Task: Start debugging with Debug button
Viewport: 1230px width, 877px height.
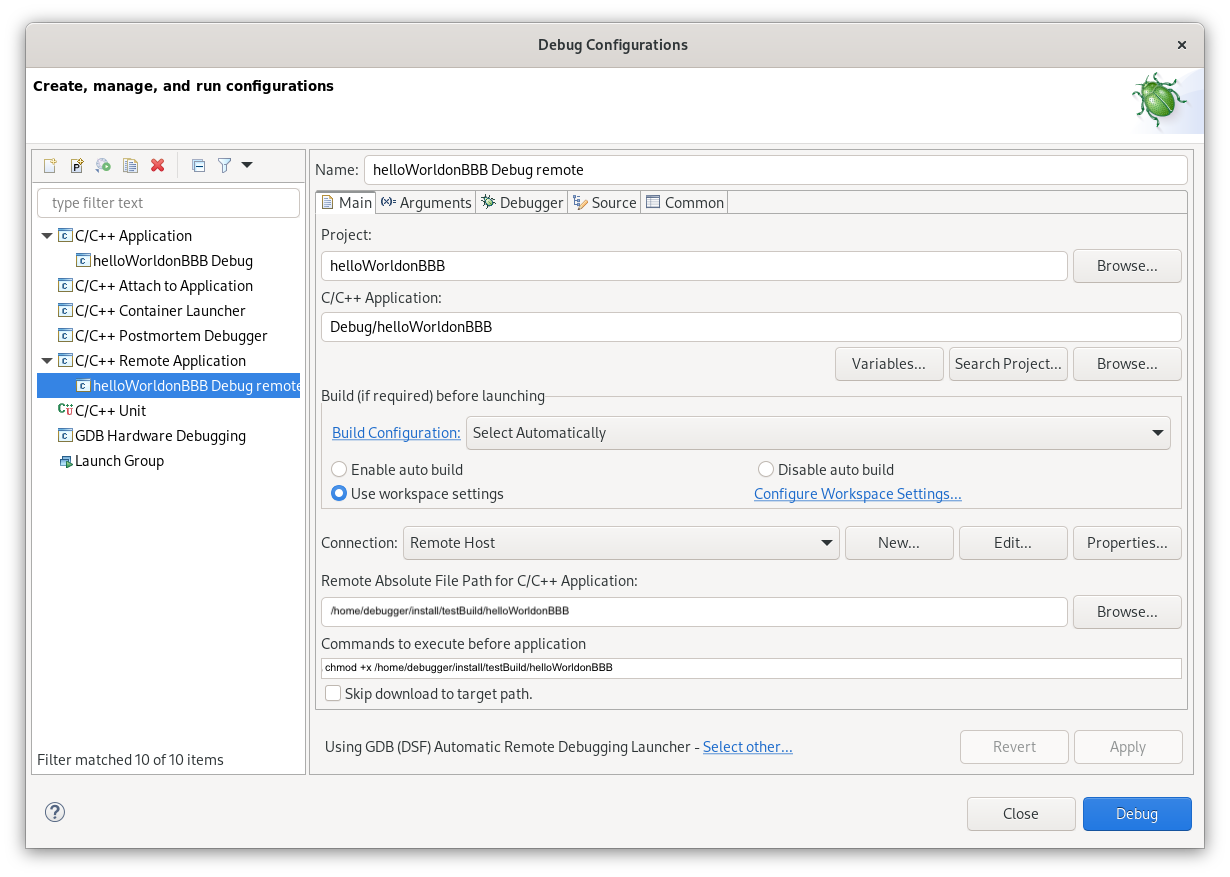Action: click(x=1137, y=814)
